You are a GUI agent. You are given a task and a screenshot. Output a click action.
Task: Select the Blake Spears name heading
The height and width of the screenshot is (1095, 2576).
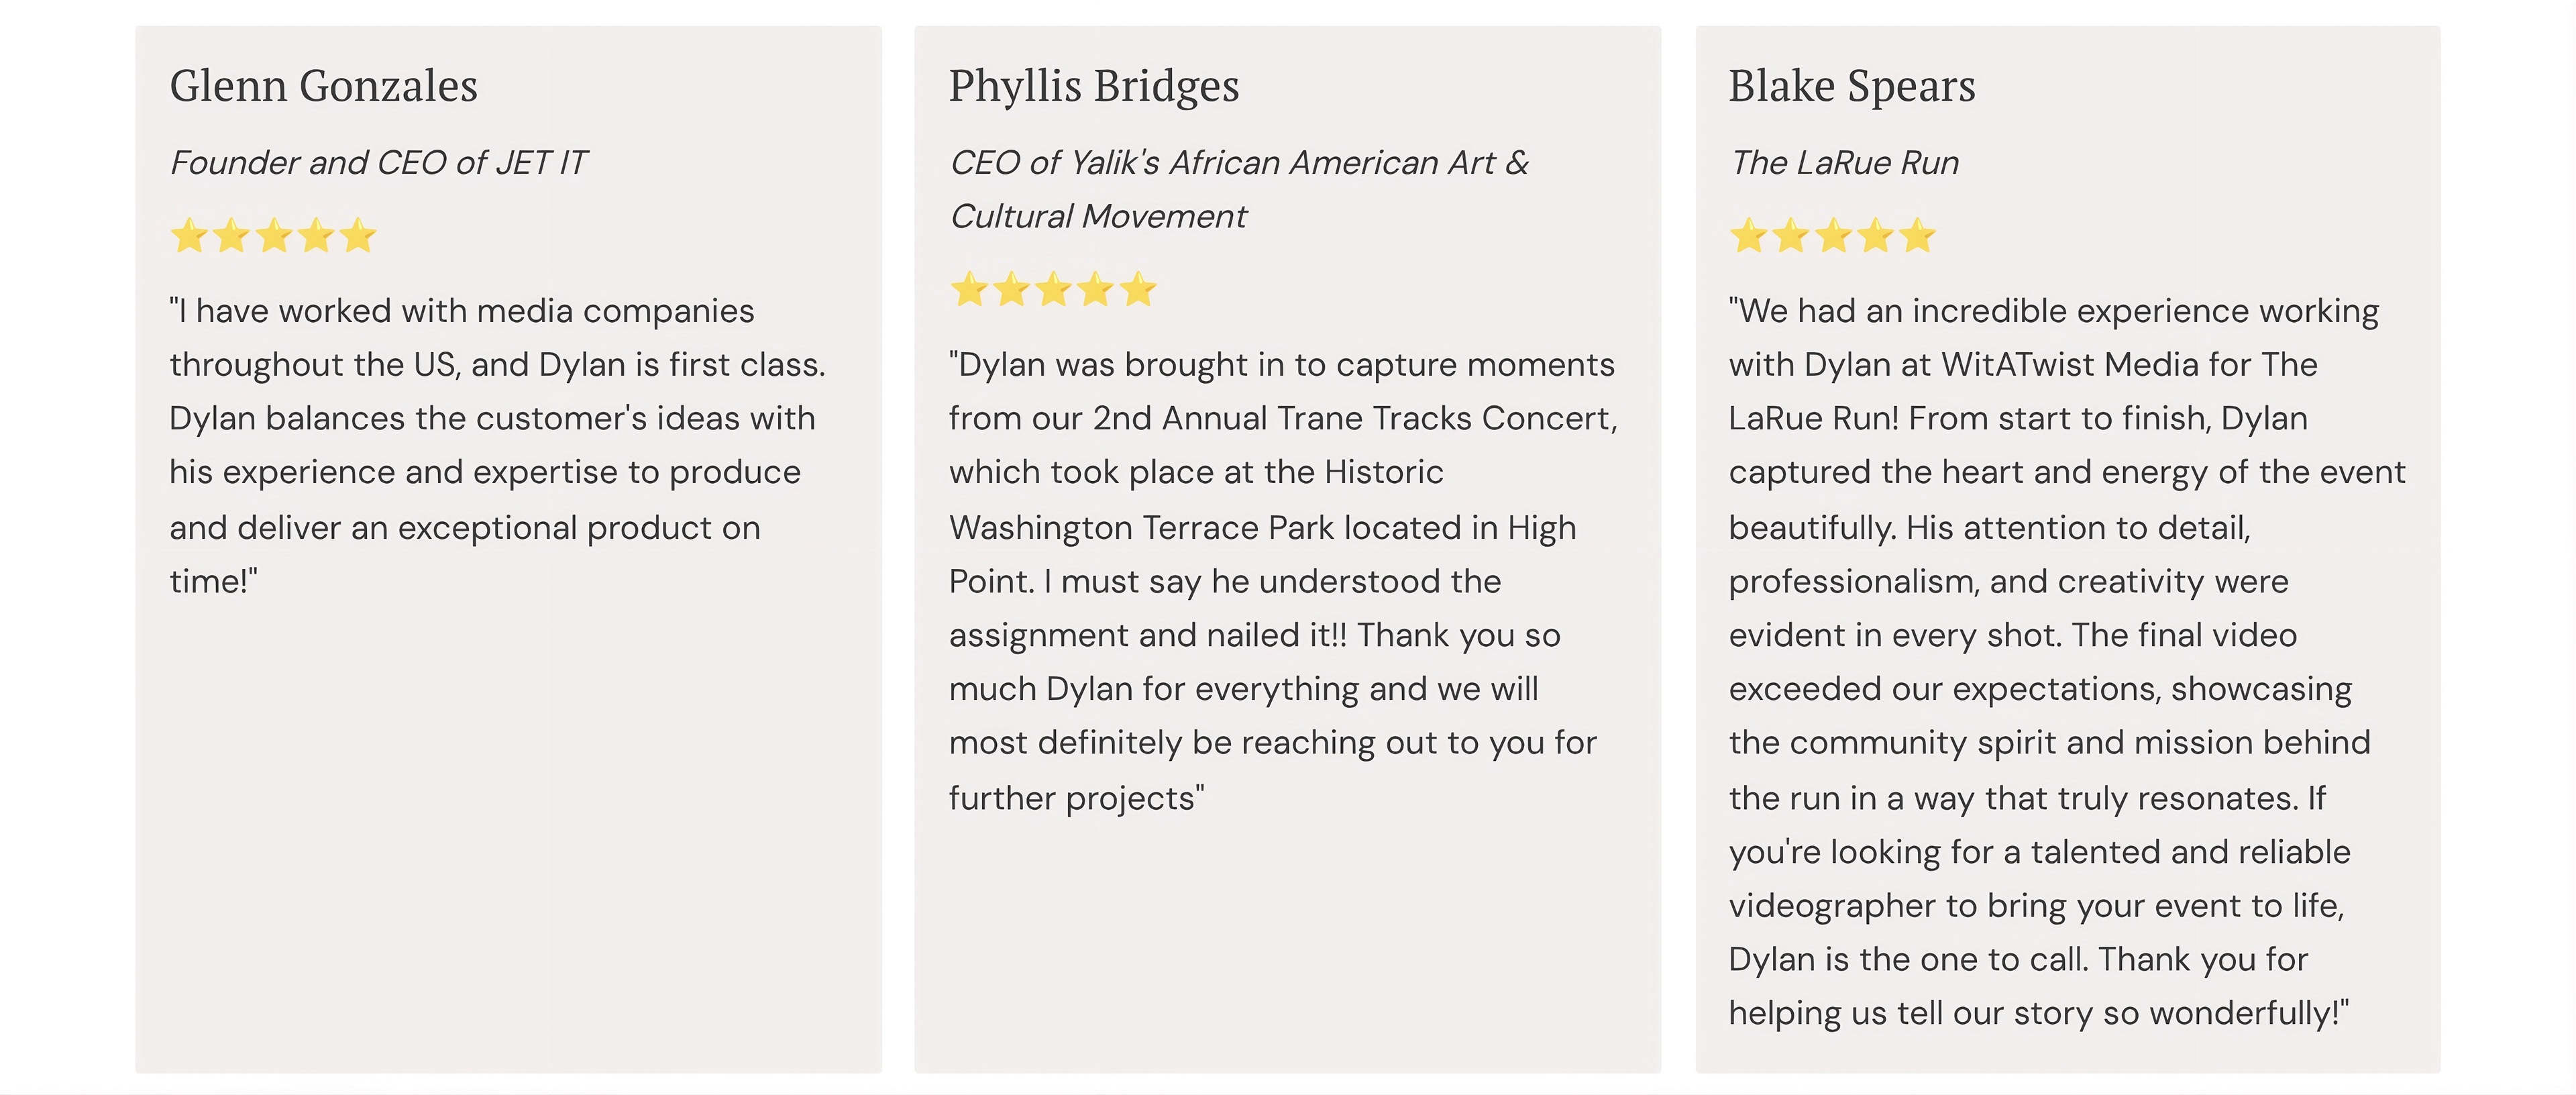point(1851,86)
